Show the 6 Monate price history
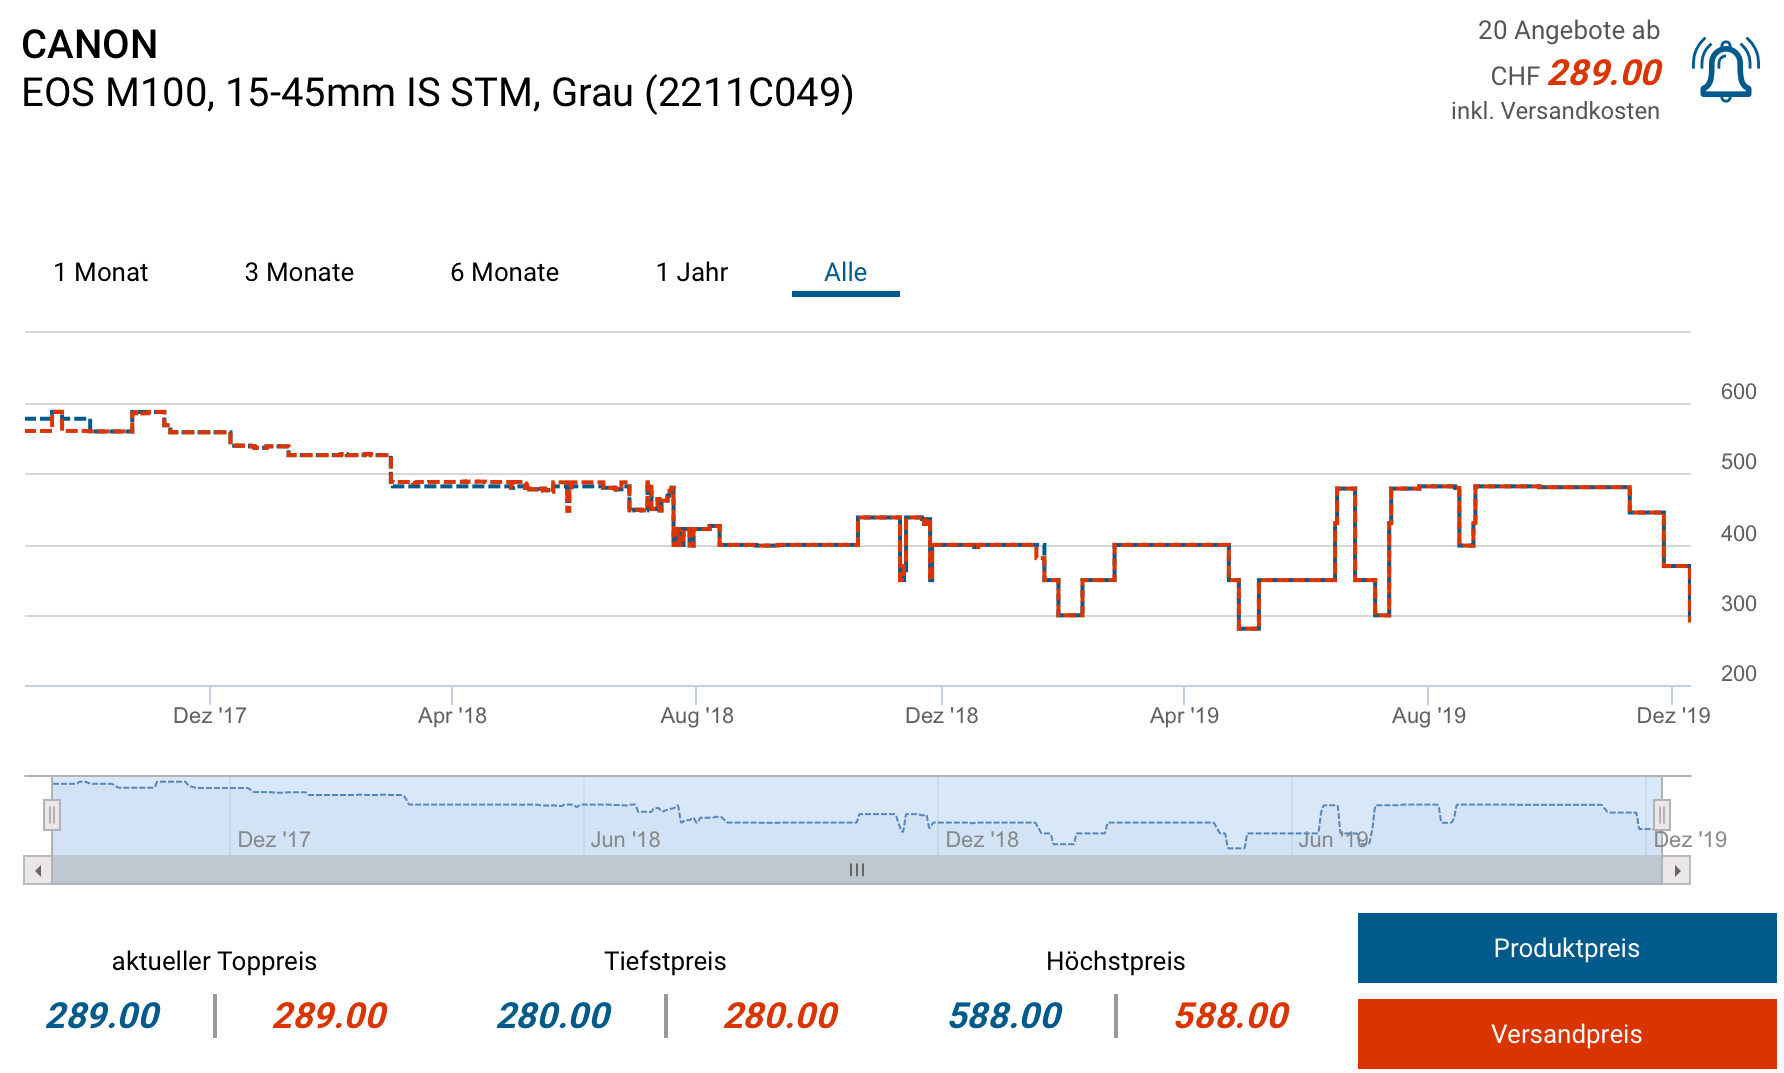Viewport: 1784px width, 1073px height. pyautogui.click(x=504, y=272)
